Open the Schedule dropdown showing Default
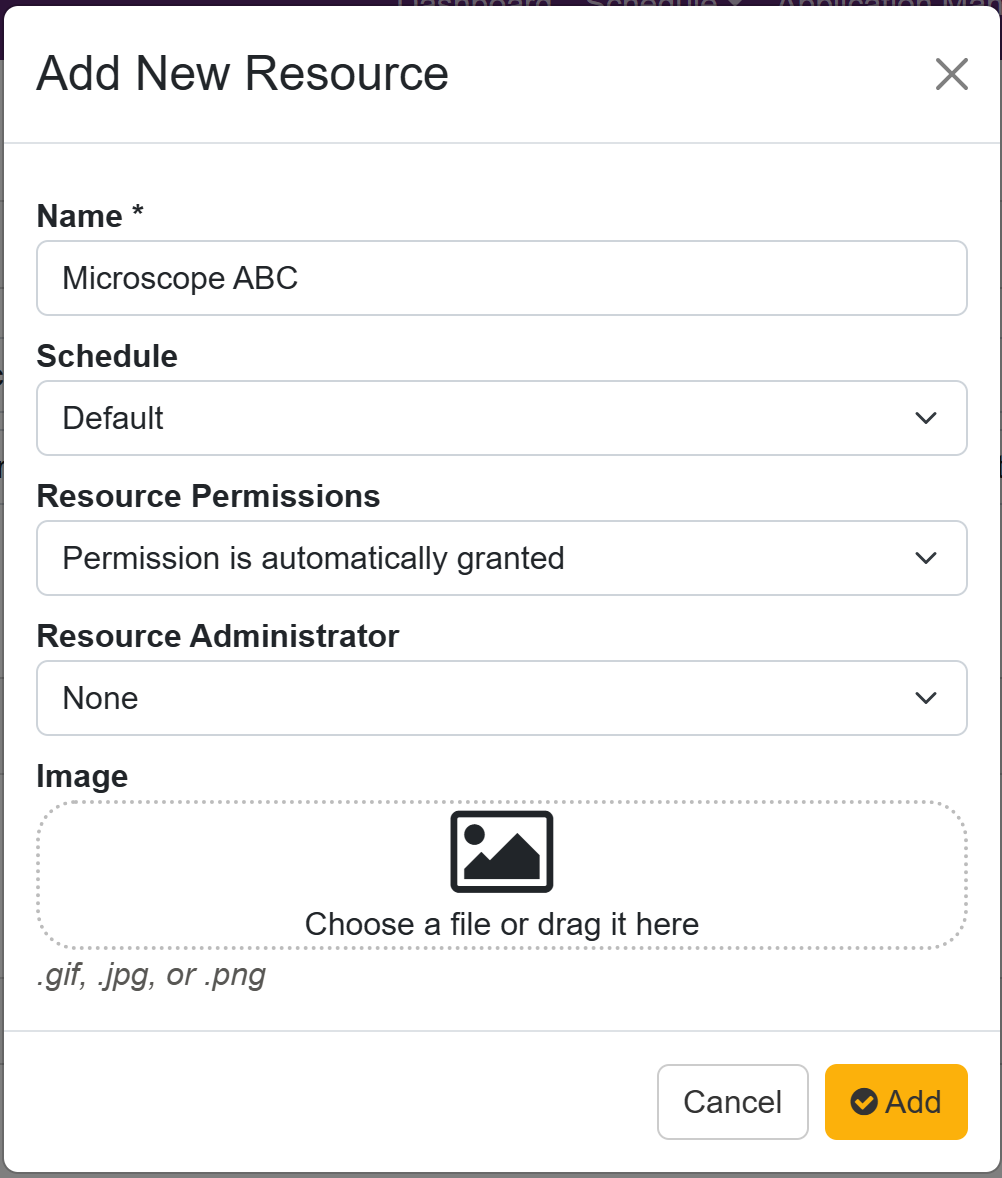1002x1178 pixels. [480, 418]
